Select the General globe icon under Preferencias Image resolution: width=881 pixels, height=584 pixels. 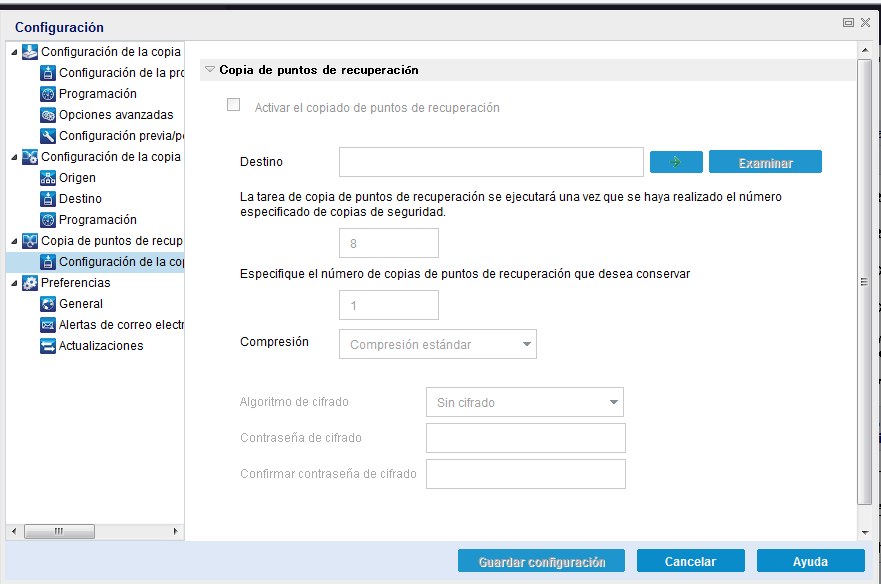coord(48,303)
